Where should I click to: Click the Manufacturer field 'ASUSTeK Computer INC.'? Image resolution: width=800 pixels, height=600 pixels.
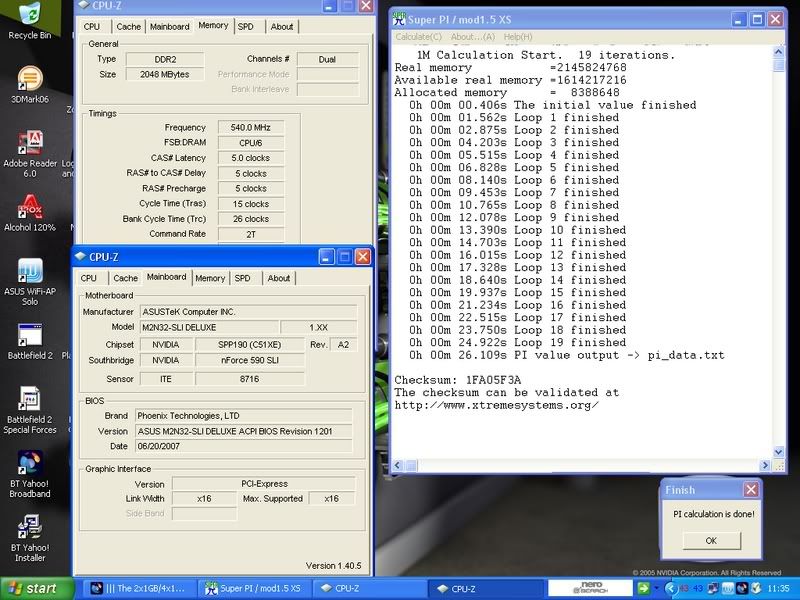click(x=248, y=312)
